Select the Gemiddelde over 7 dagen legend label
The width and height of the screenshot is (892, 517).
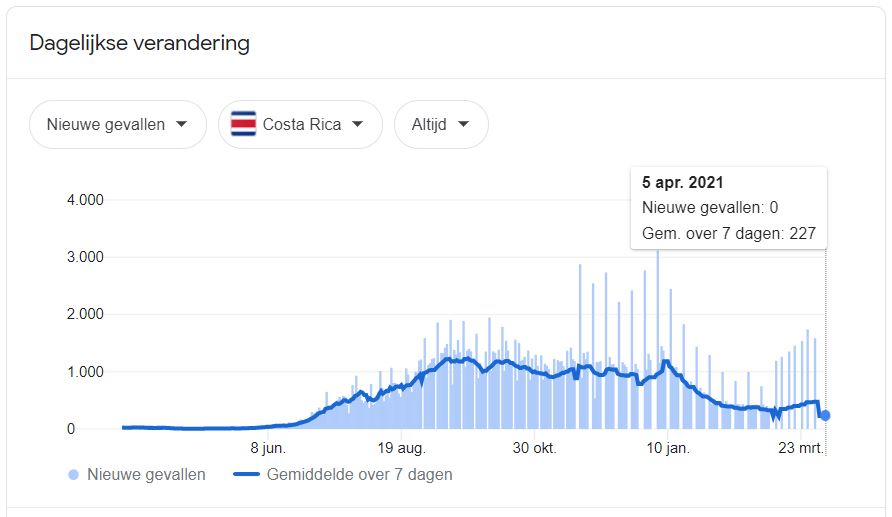(x=360, y=474)
